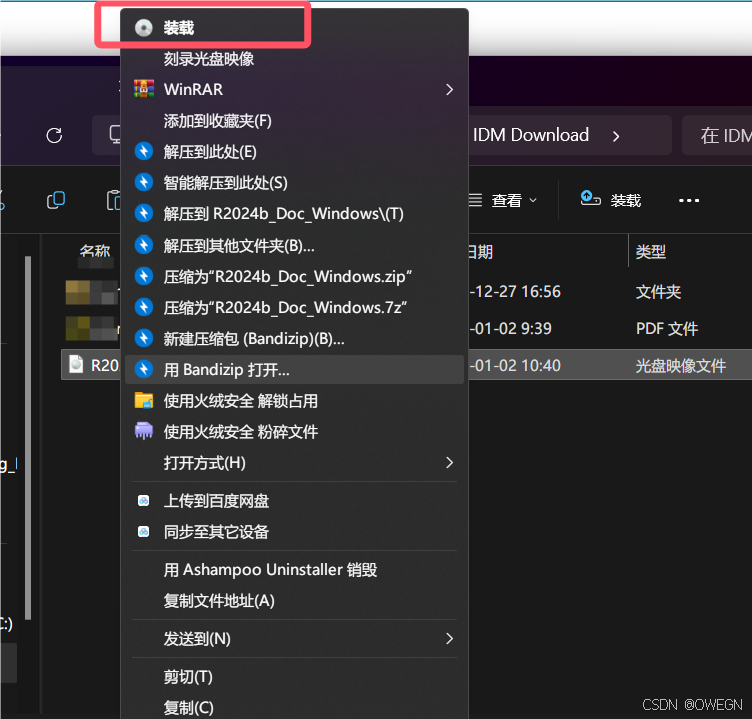Screen dimensions: 752x719
Task: Click the WinRAR books icon
Action: click(x=144, y=89)
